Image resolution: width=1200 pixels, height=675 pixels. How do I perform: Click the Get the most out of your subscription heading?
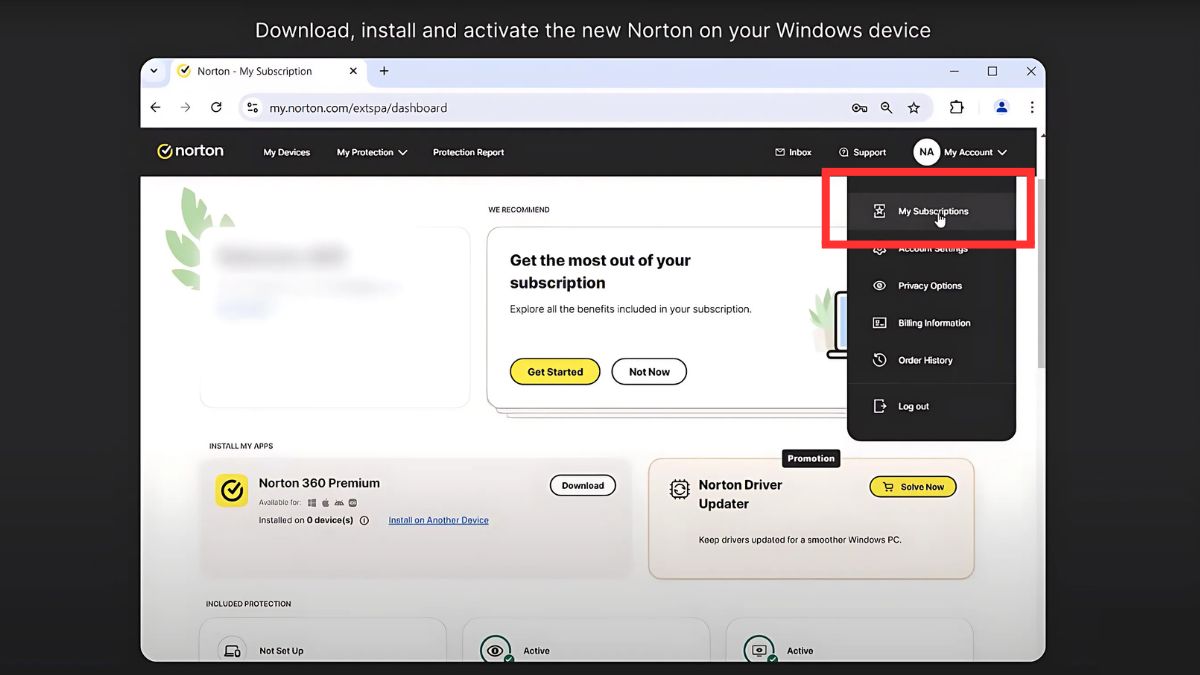click(x=600, y=271)
